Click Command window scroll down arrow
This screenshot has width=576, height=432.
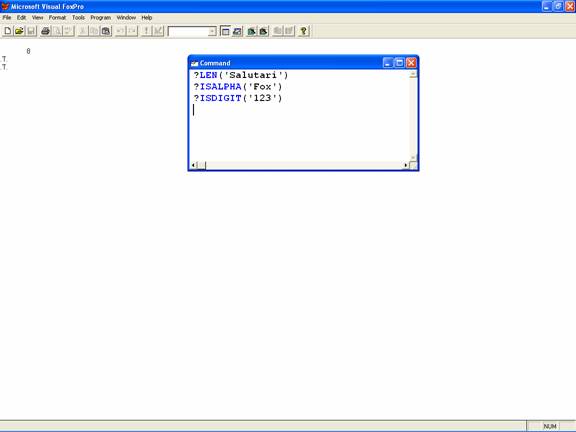tap(413, 158)
